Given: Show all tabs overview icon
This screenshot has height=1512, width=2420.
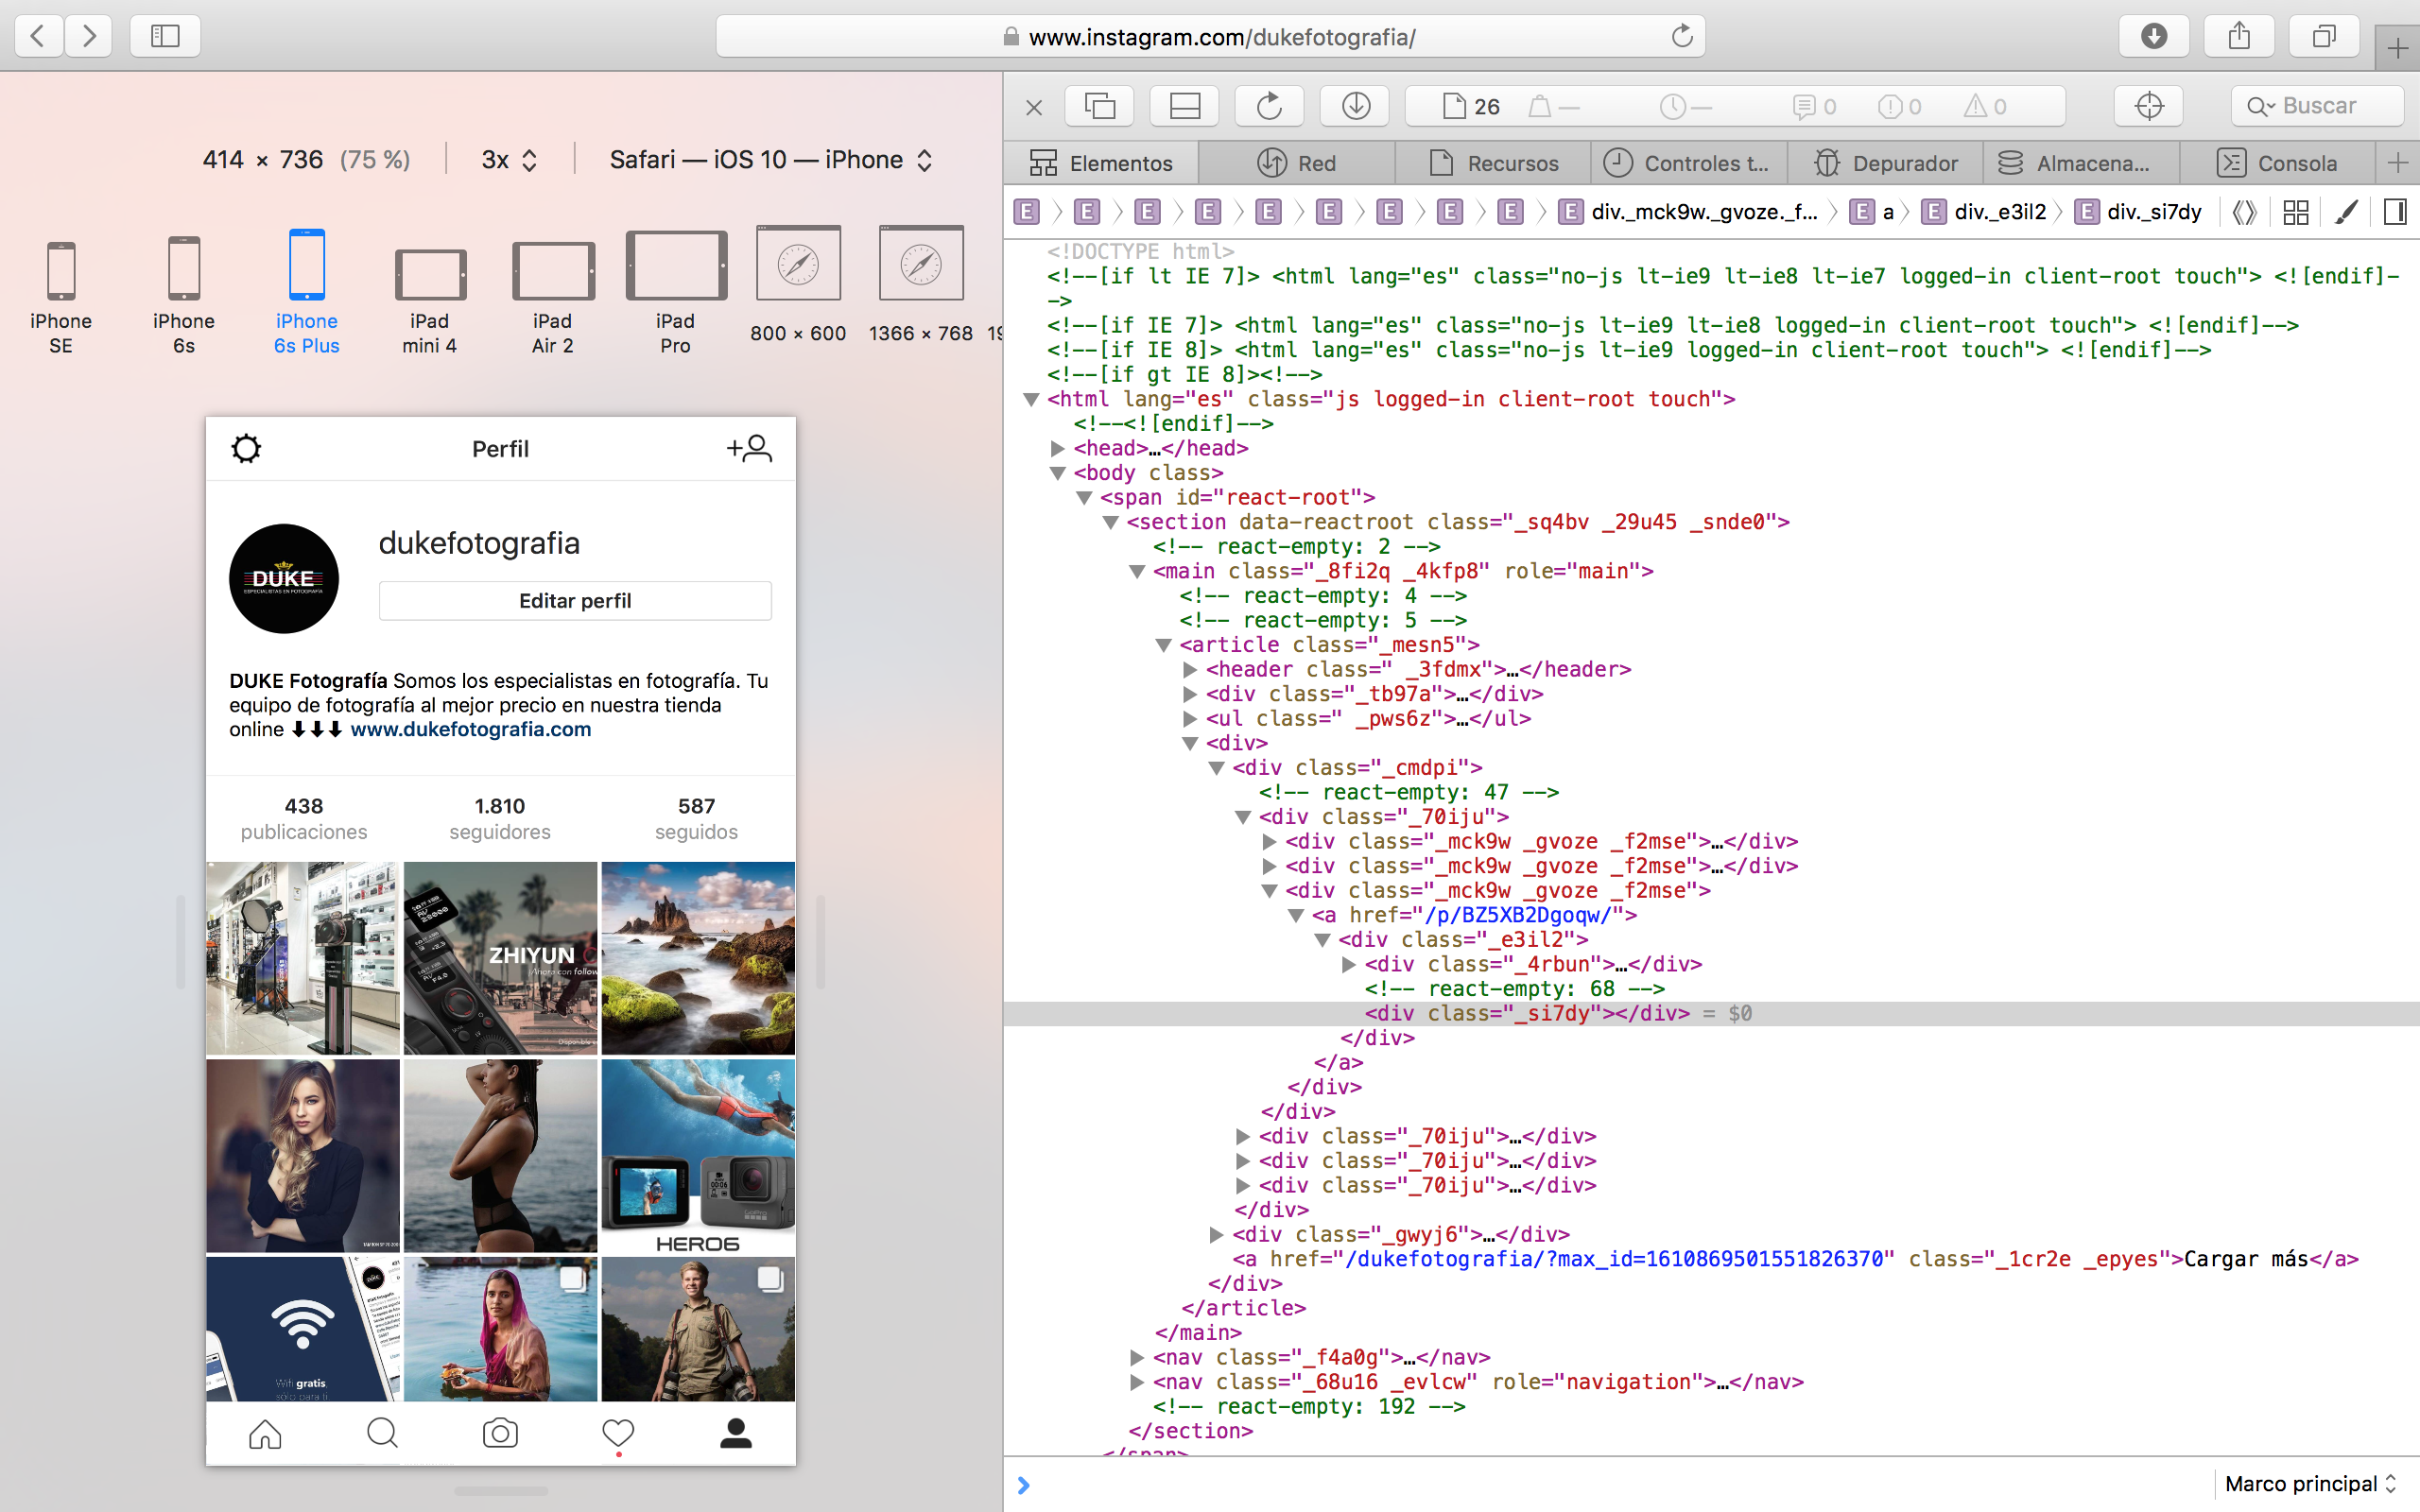Looking at the screenshot, I should 2324,36.
